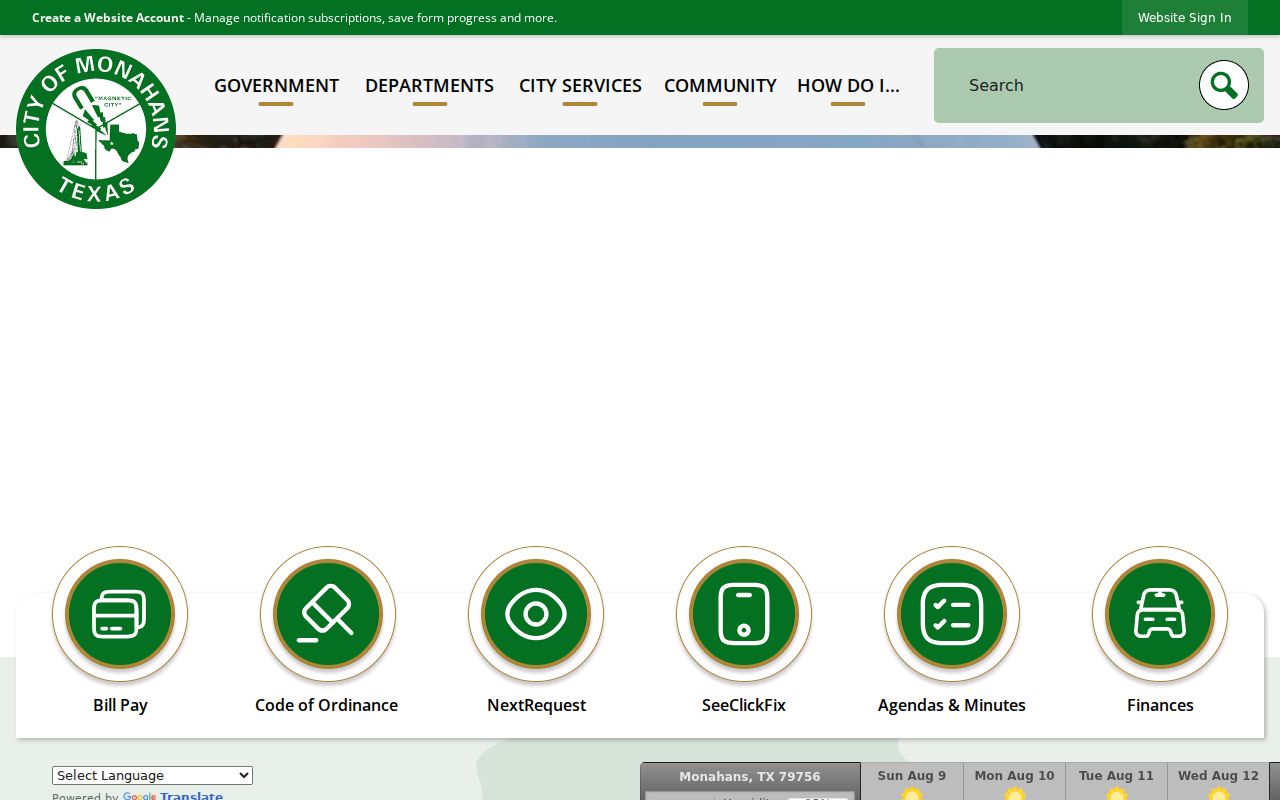Image resolution: width=1280 pixels, height=800 pixels.
Task: Open the Community menu
Action: tap(720, 86)
